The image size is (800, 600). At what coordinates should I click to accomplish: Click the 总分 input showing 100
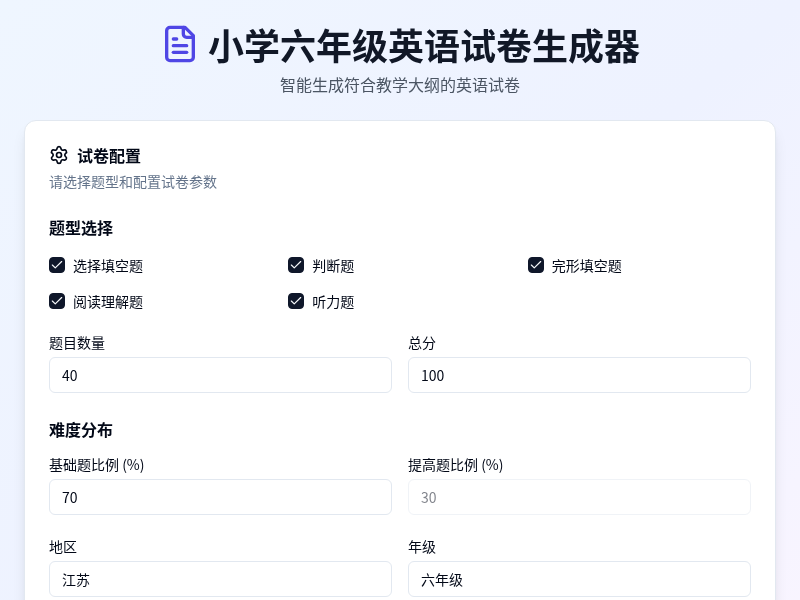[x=578, y=375]
